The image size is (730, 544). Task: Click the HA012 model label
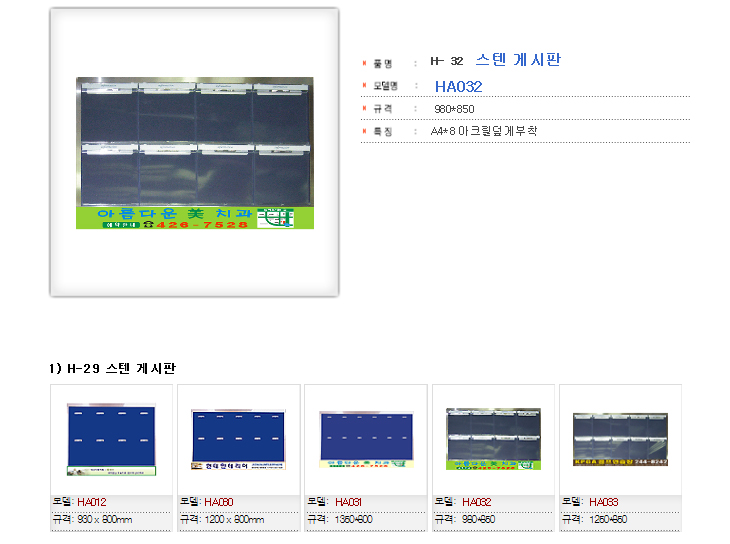(x=92, y=502)
